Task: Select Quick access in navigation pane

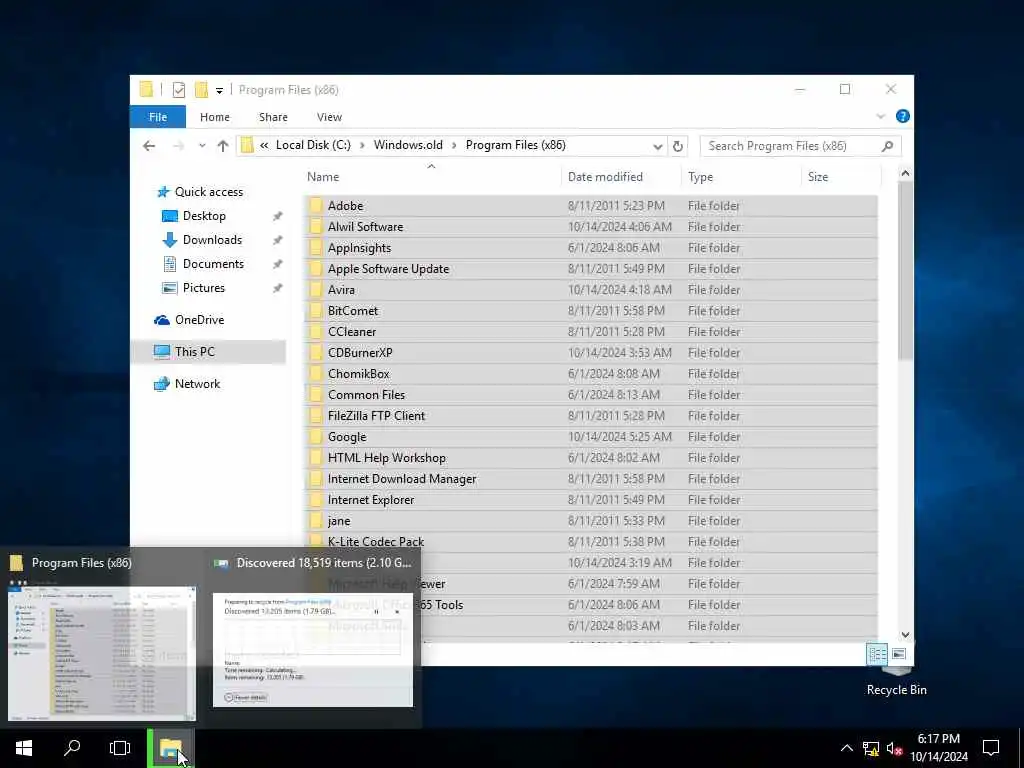Action: click(x=208, y=192)
